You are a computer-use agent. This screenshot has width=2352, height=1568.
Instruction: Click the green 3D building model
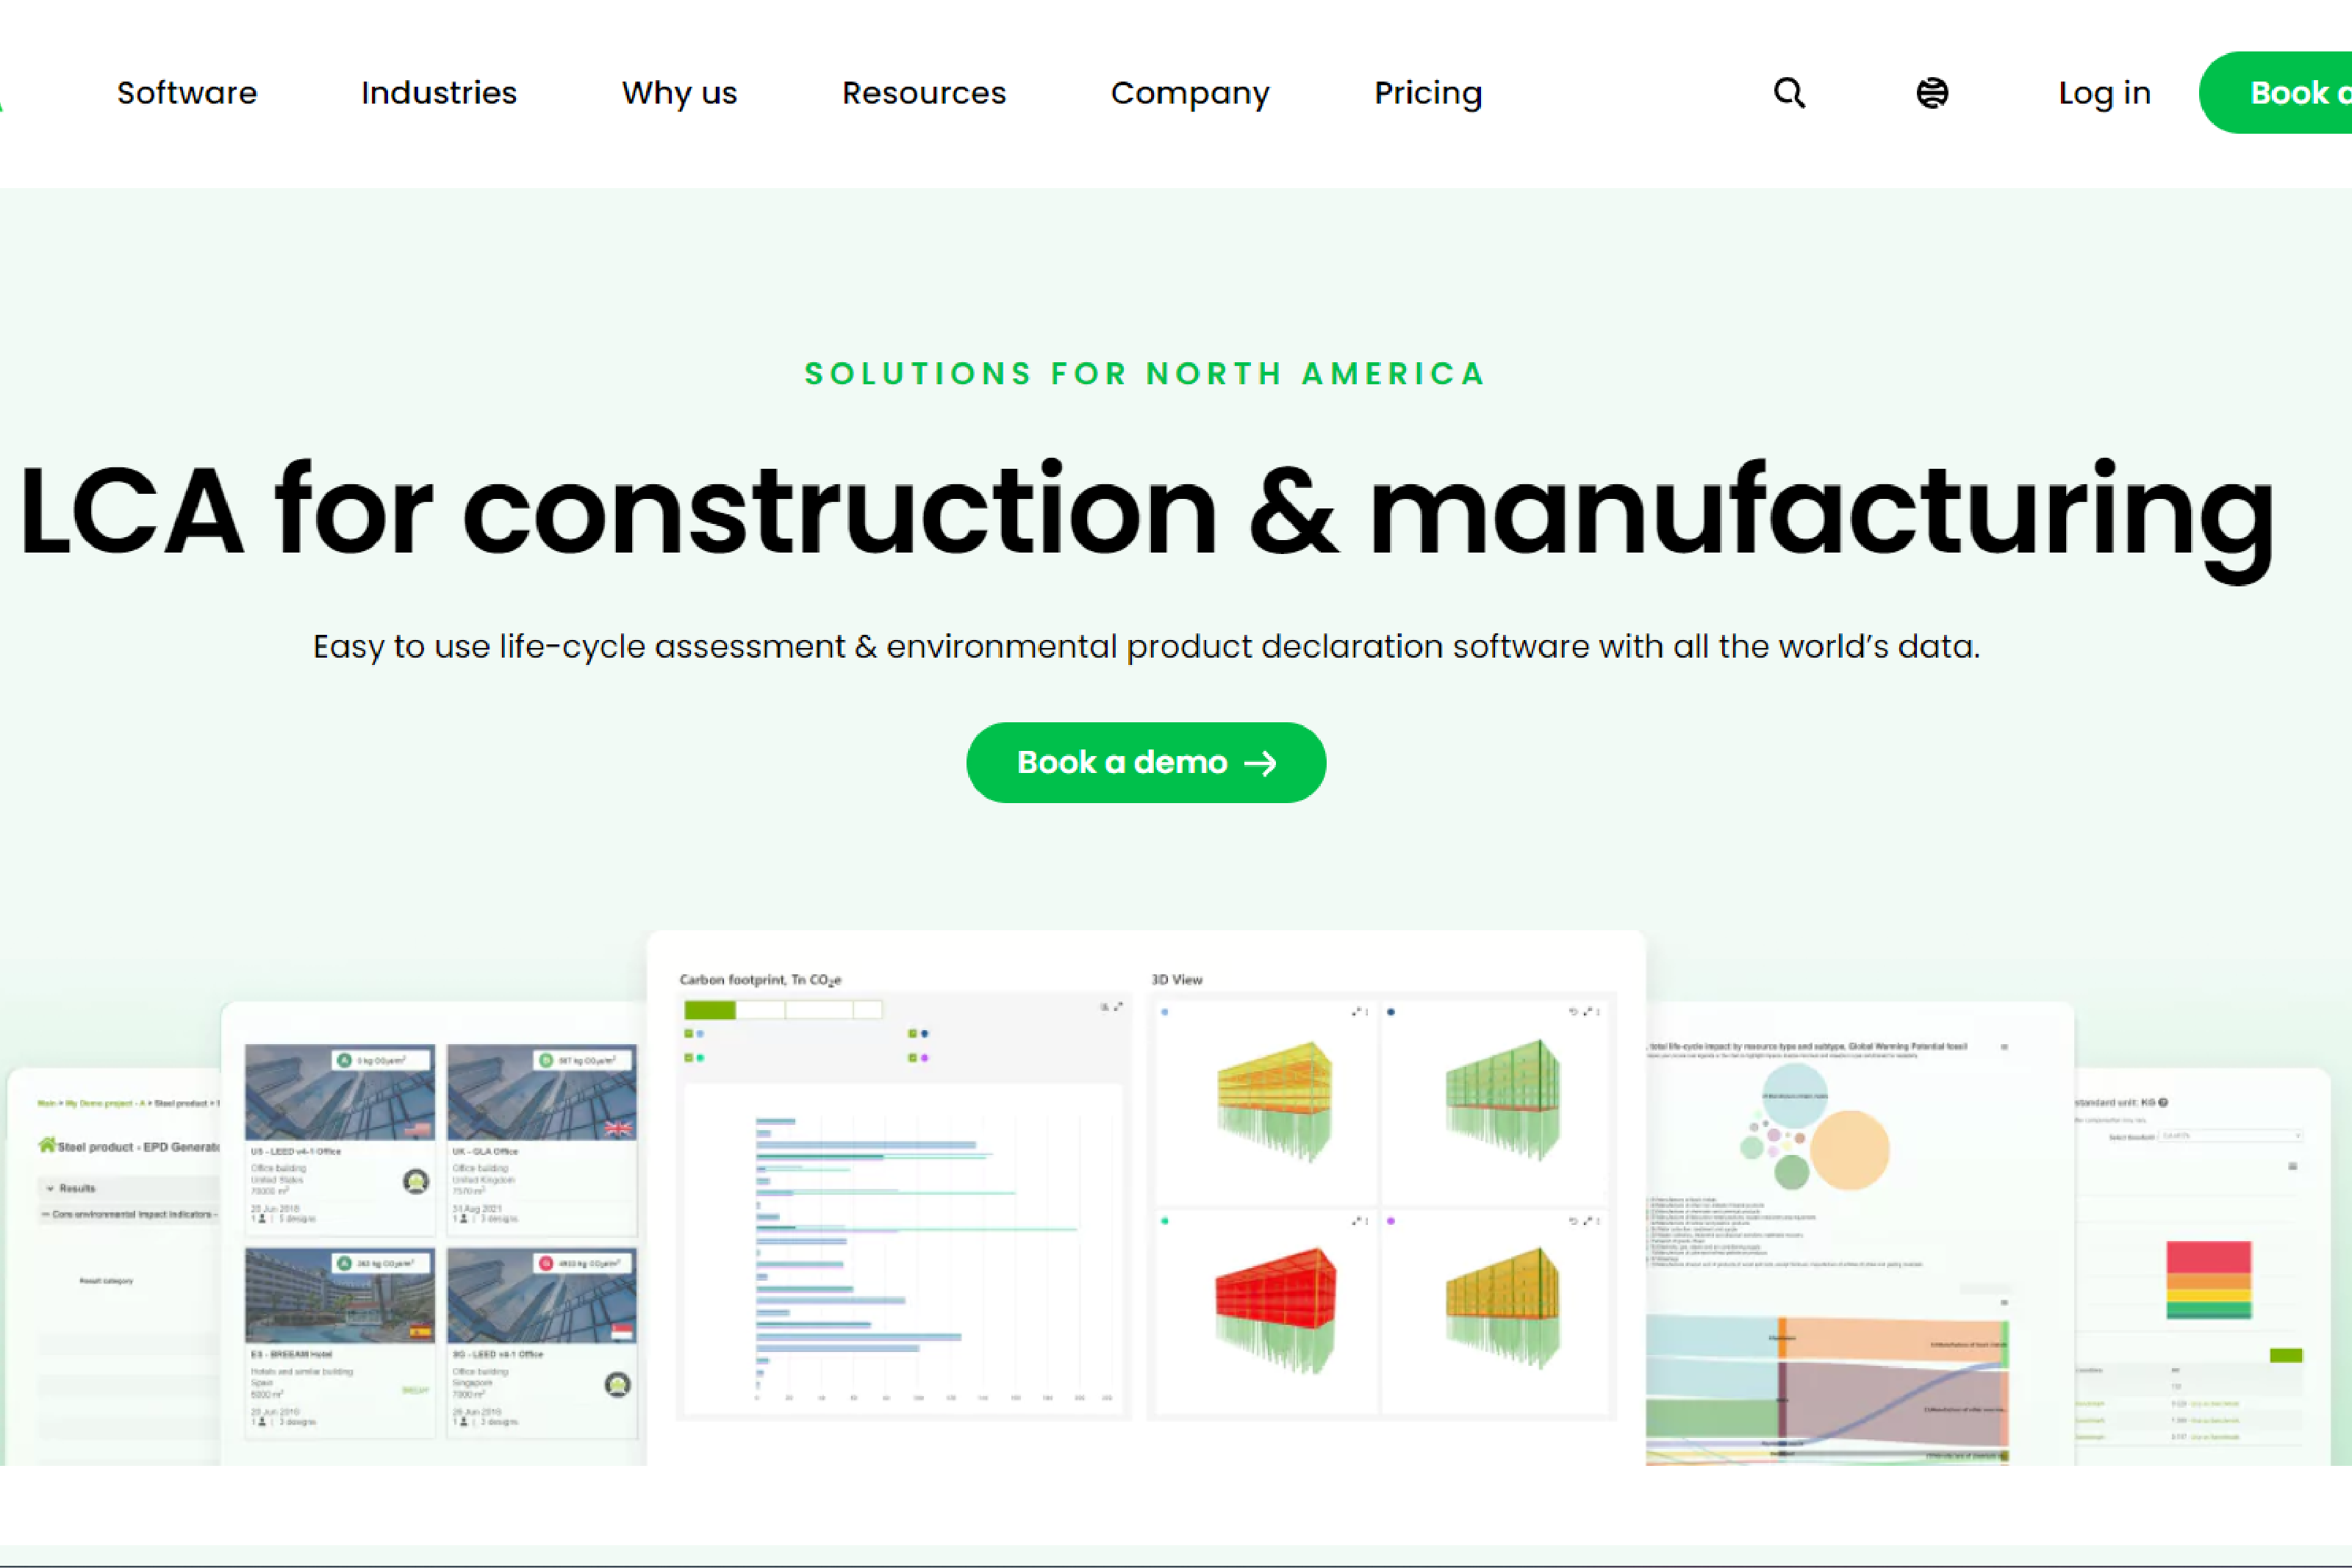1503,1100
